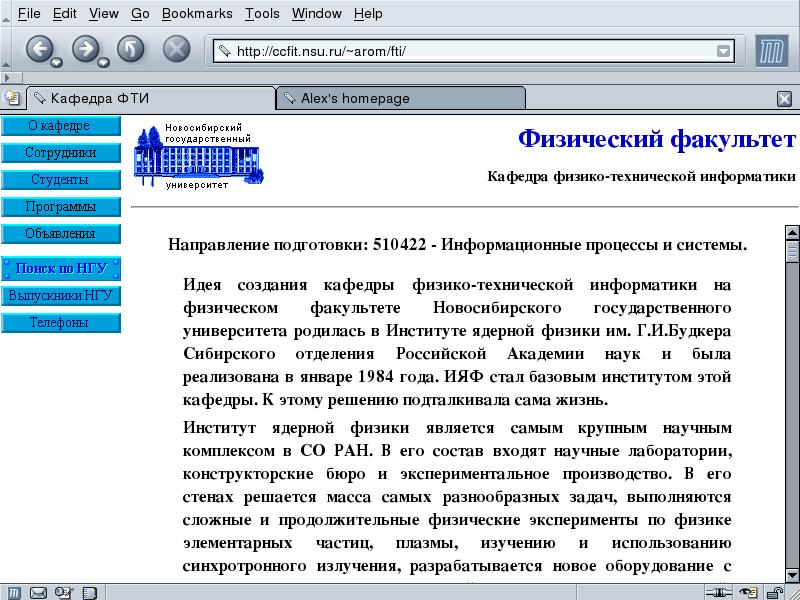Viewport: 800px width, 600px height.
Task: Click the bookmark icon inside the URL bar
Action: click(x=224, y=51)
